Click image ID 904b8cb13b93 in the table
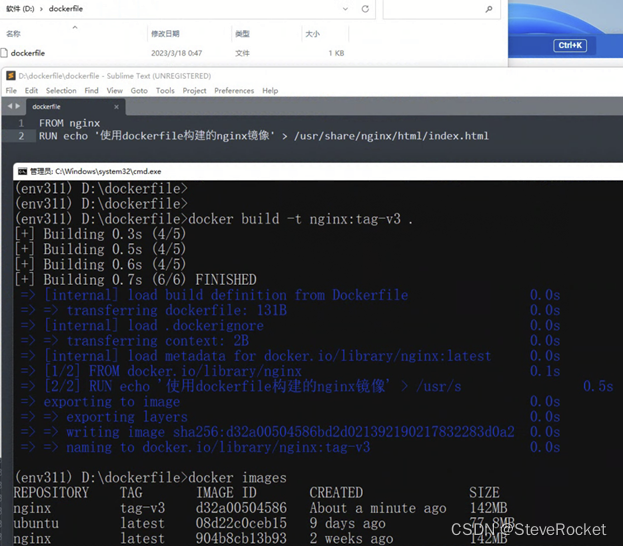Screen dimensions: 623x546 (241, 538)
